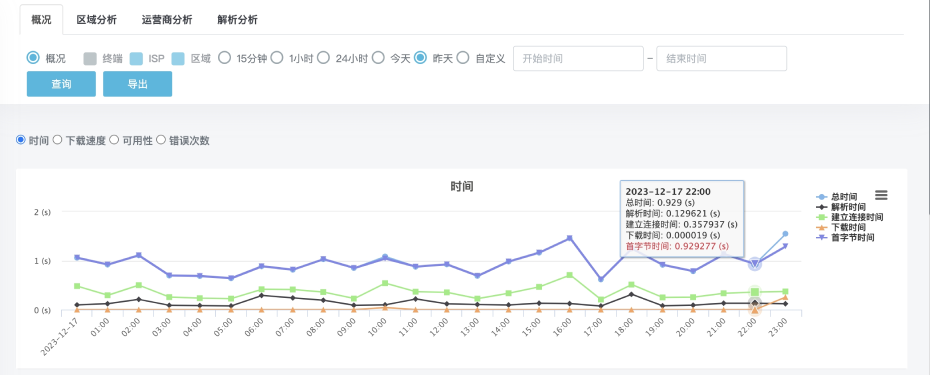Click the 查询 button
930x375 pixels.
pyautogui.click(x=61, y=84)
